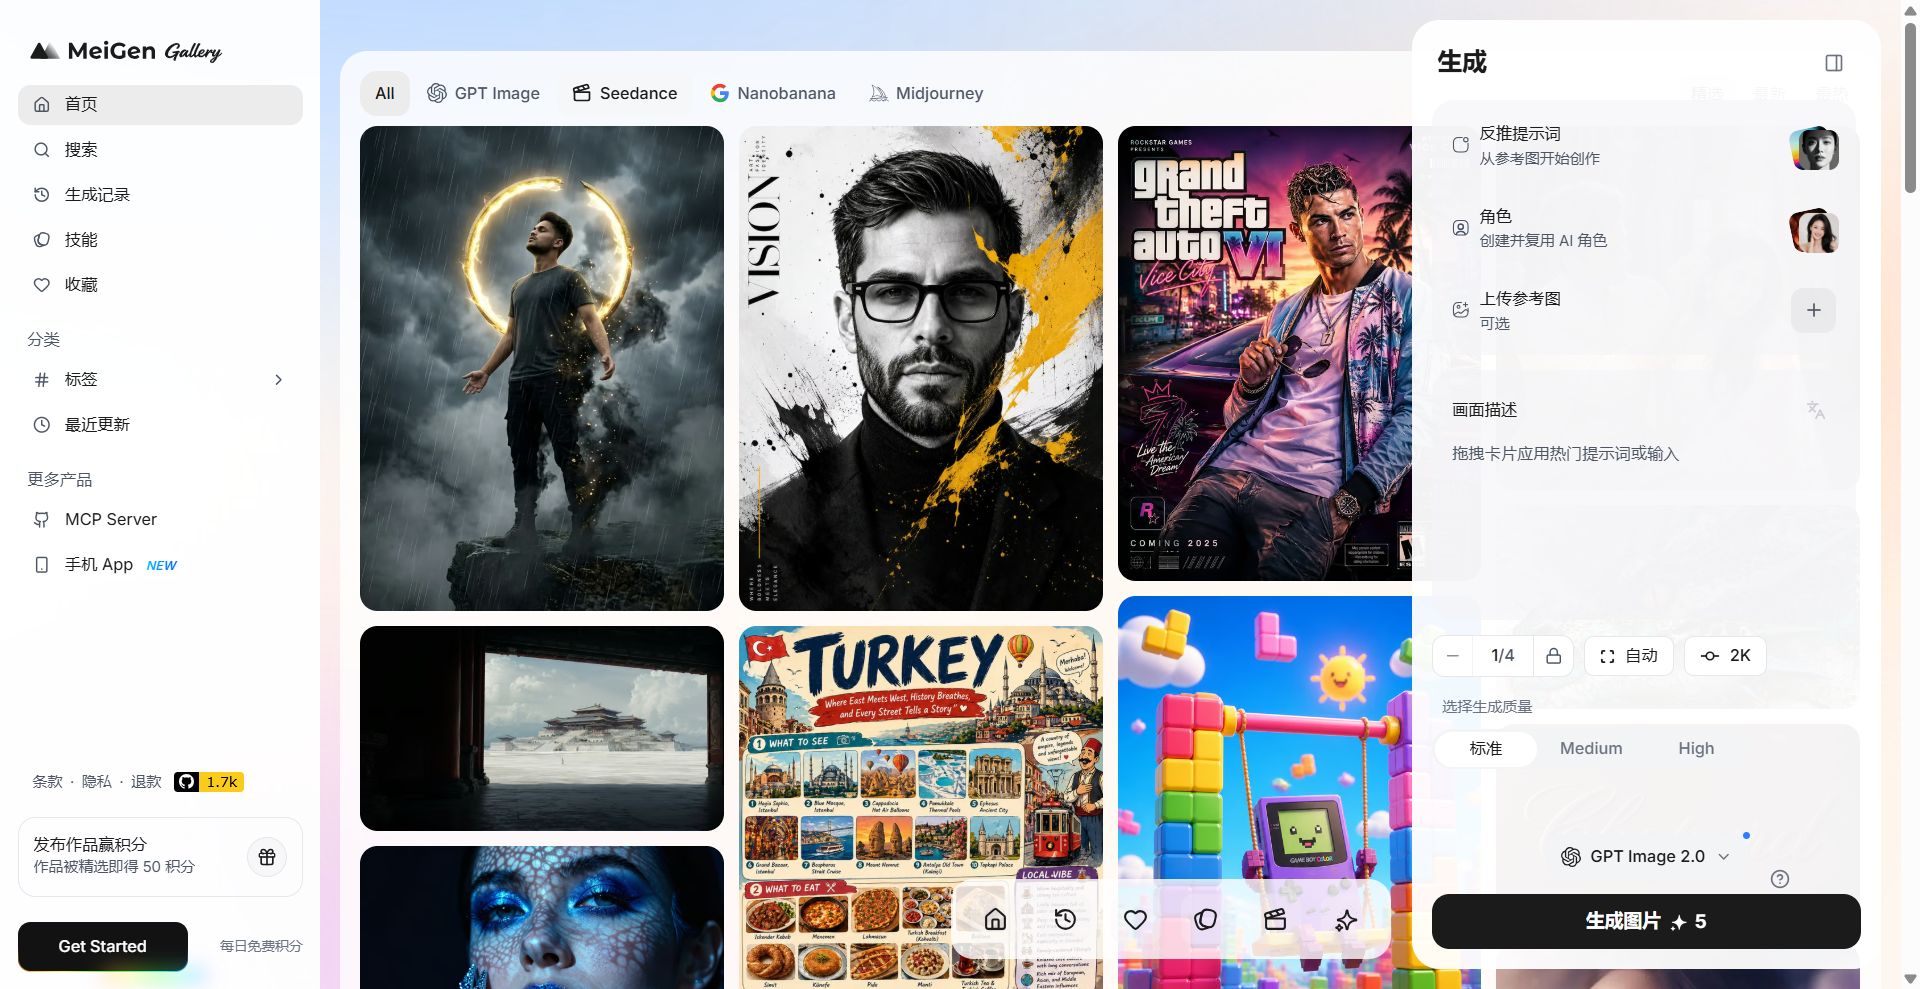The width and height of the screenshot is (1920, 989).
Task: Select the Nanobanana filter tab
Action: point(773,93)
